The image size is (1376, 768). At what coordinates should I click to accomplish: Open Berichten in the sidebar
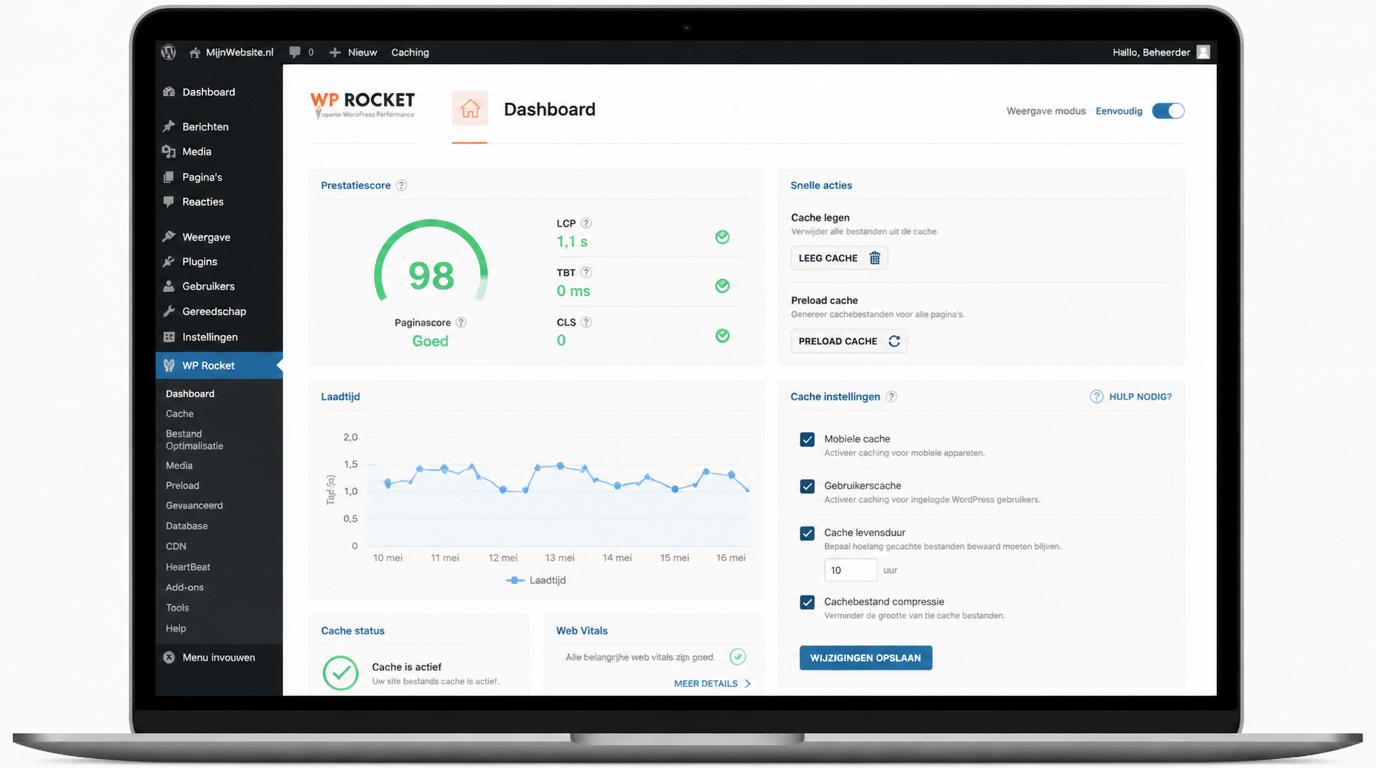tap(205, 127)
